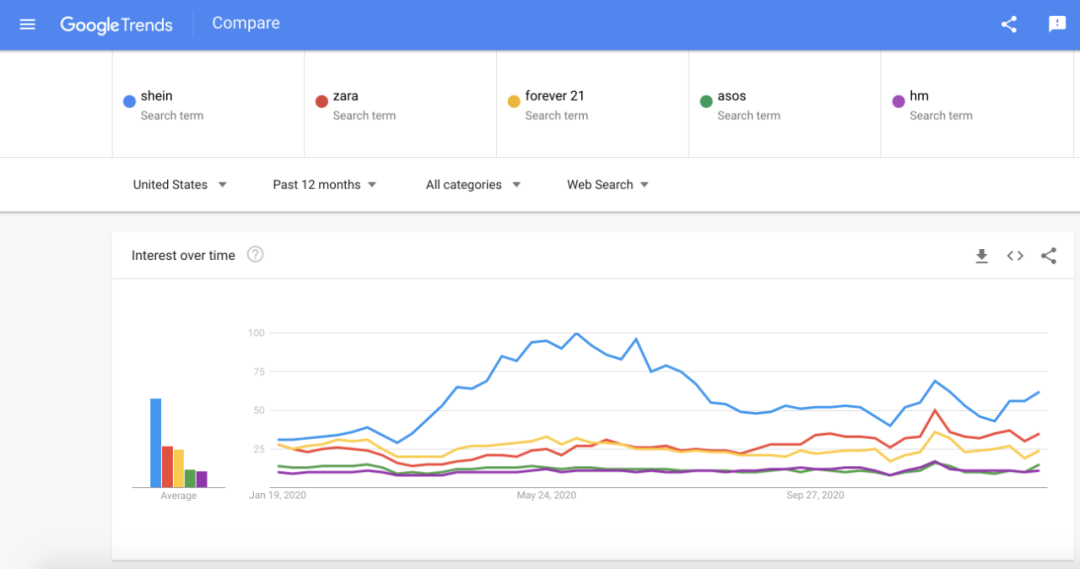Click the Interest over time heading
The image size is (1080, 569).
click(183, 256)
